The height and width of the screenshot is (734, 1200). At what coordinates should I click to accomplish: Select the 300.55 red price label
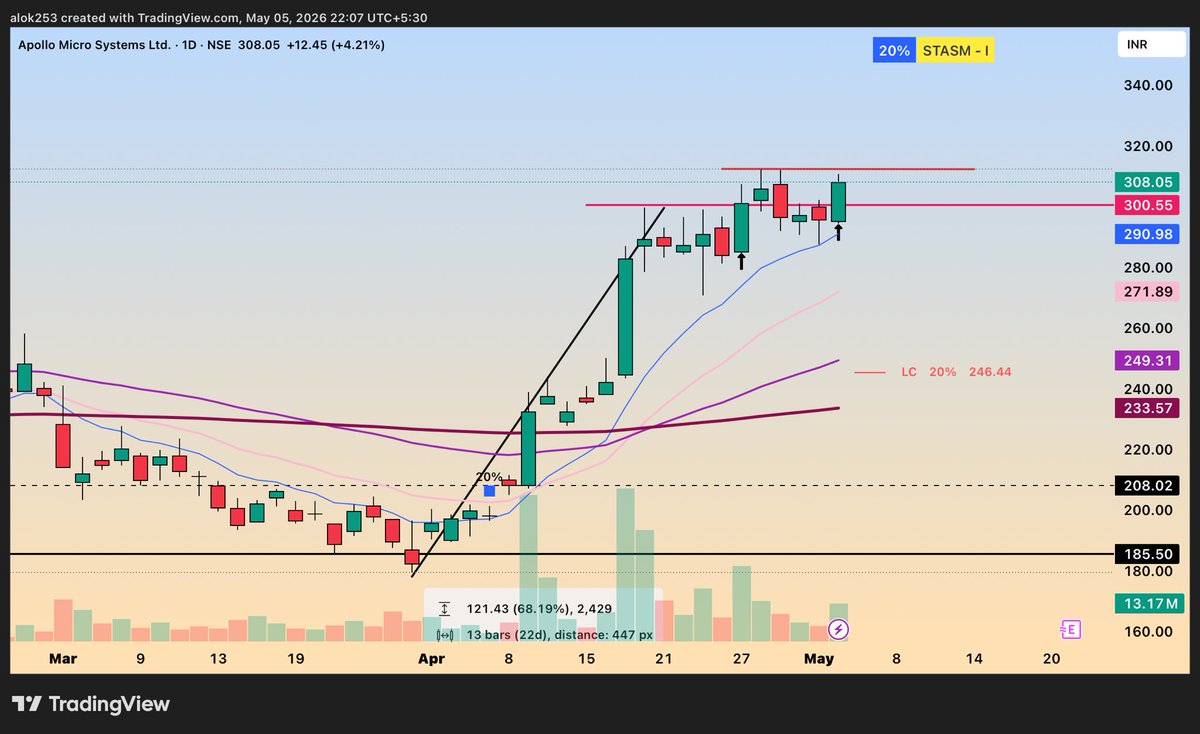(1148, 205)
